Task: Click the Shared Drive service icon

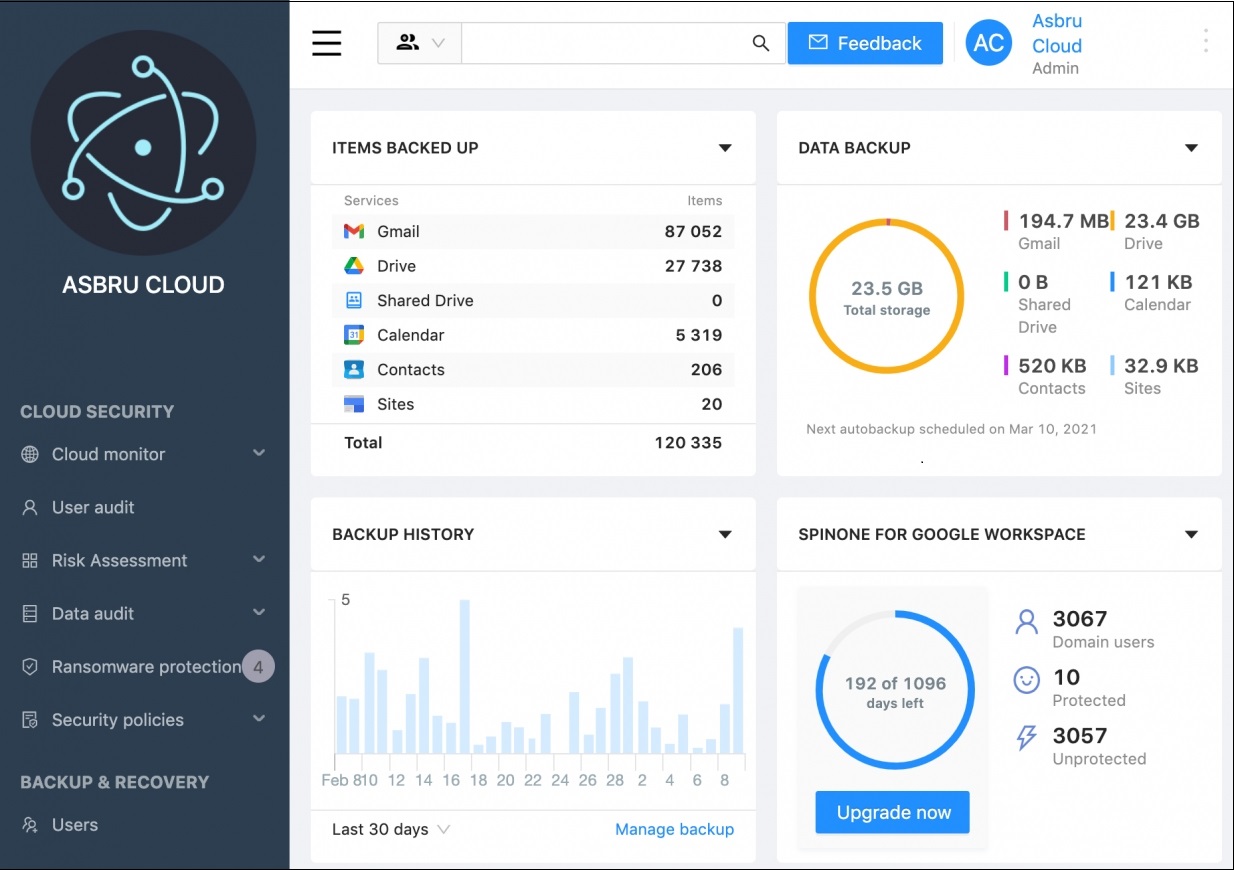Action: coord(354,300)
